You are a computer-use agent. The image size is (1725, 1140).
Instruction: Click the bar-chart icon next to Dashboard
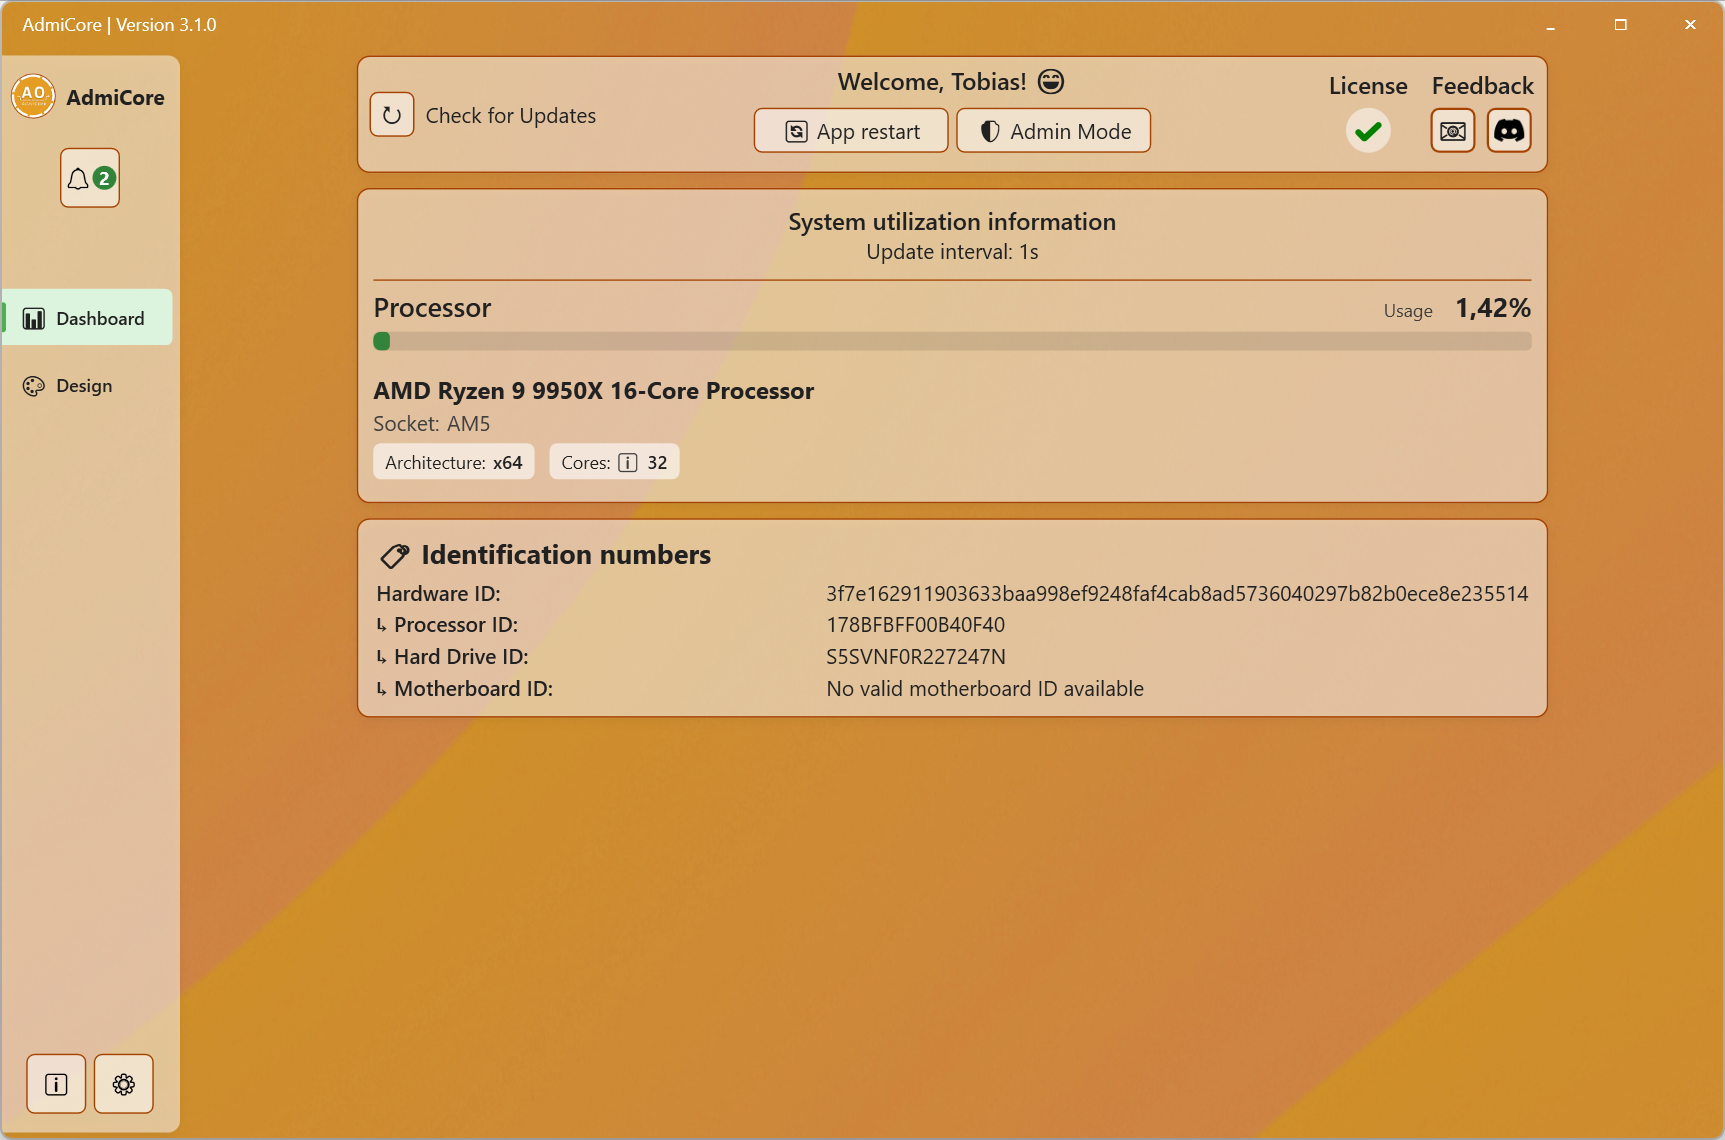coord(35,318)
